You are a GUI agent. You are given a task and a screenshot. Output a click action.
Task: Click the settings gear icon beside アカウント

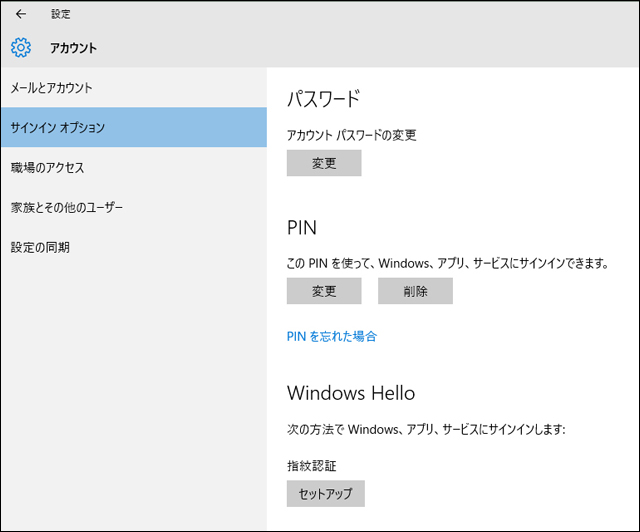(x=21, y=47)
